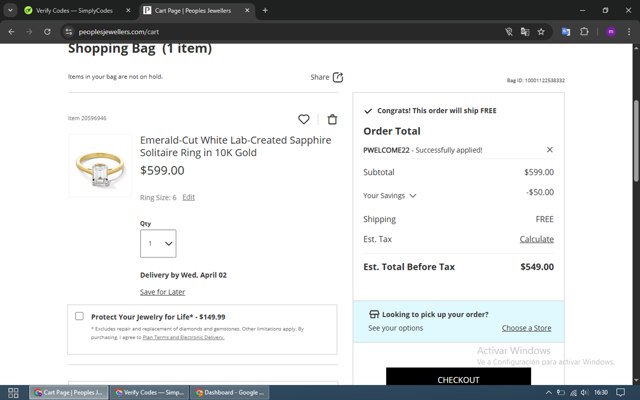Viewport: 640px width, 400px height.
Task: Click the Bag ID number text
Action: [x=536, y=80]
